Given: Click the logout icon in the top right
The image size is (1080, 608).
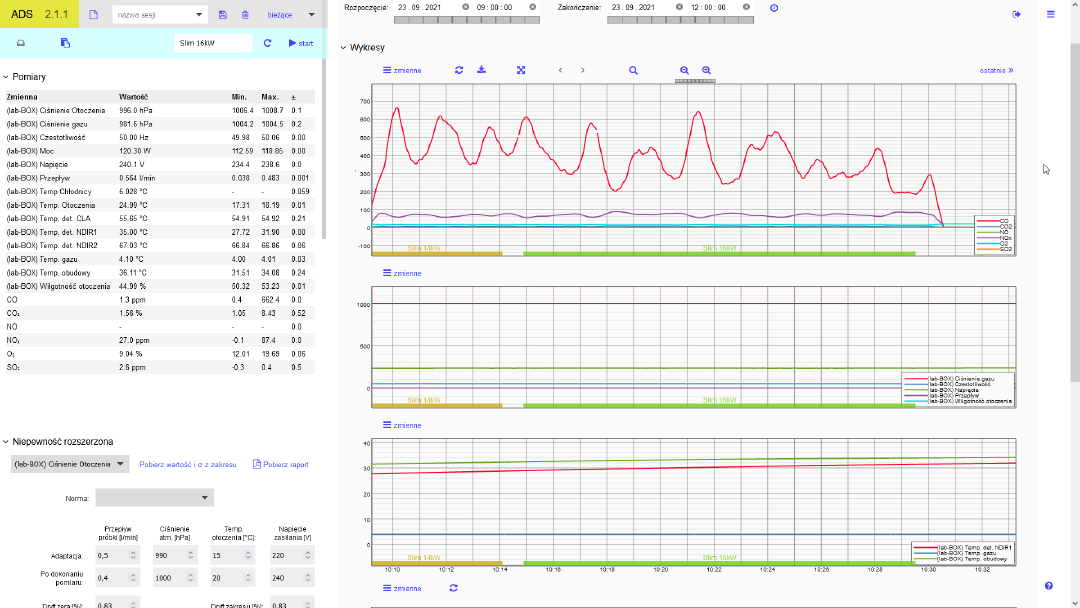Looking at the screenshot, I should tap(1017, 14).
